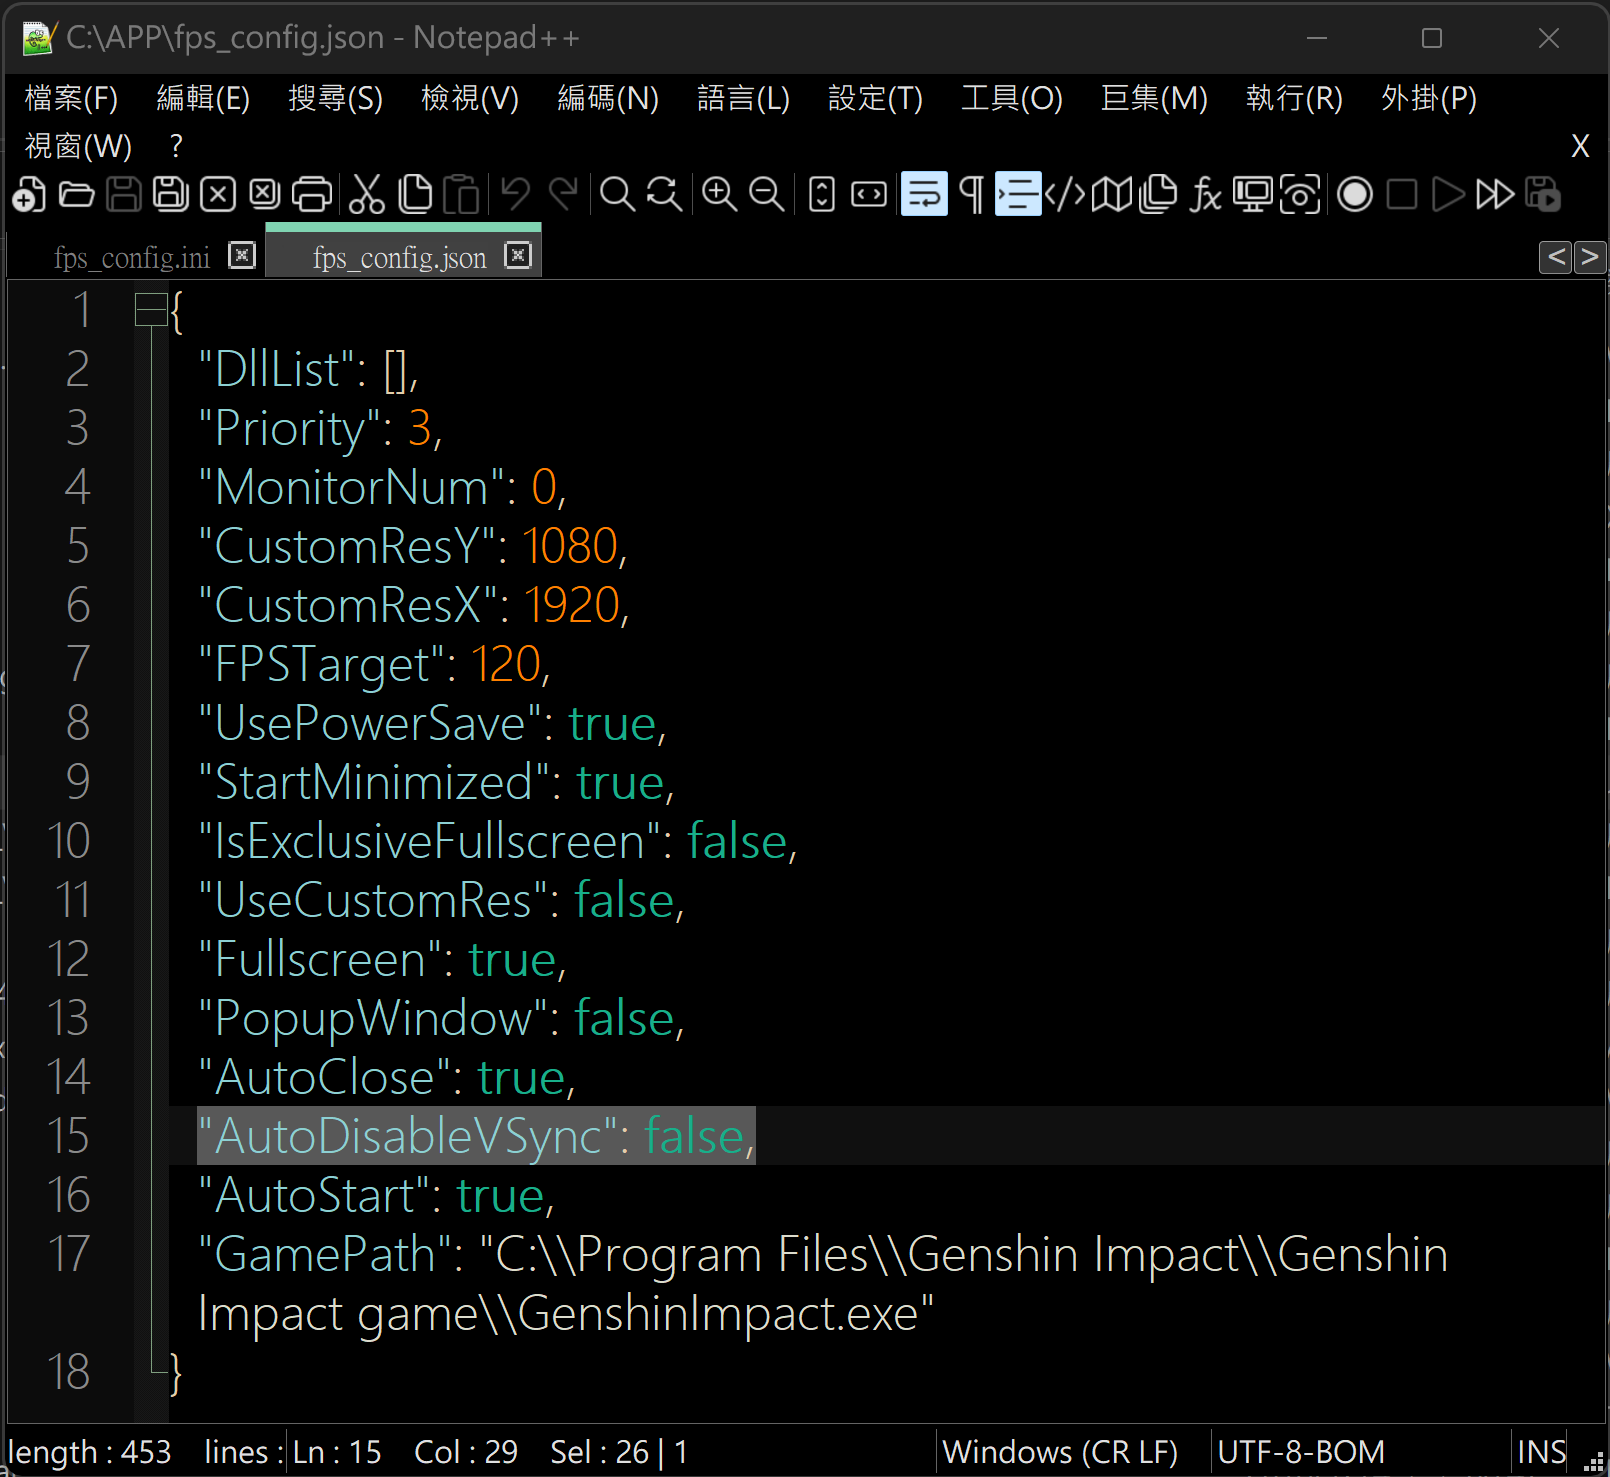1610x1477 pixels.
Task: Undo the last action
Action: (516, 194)
